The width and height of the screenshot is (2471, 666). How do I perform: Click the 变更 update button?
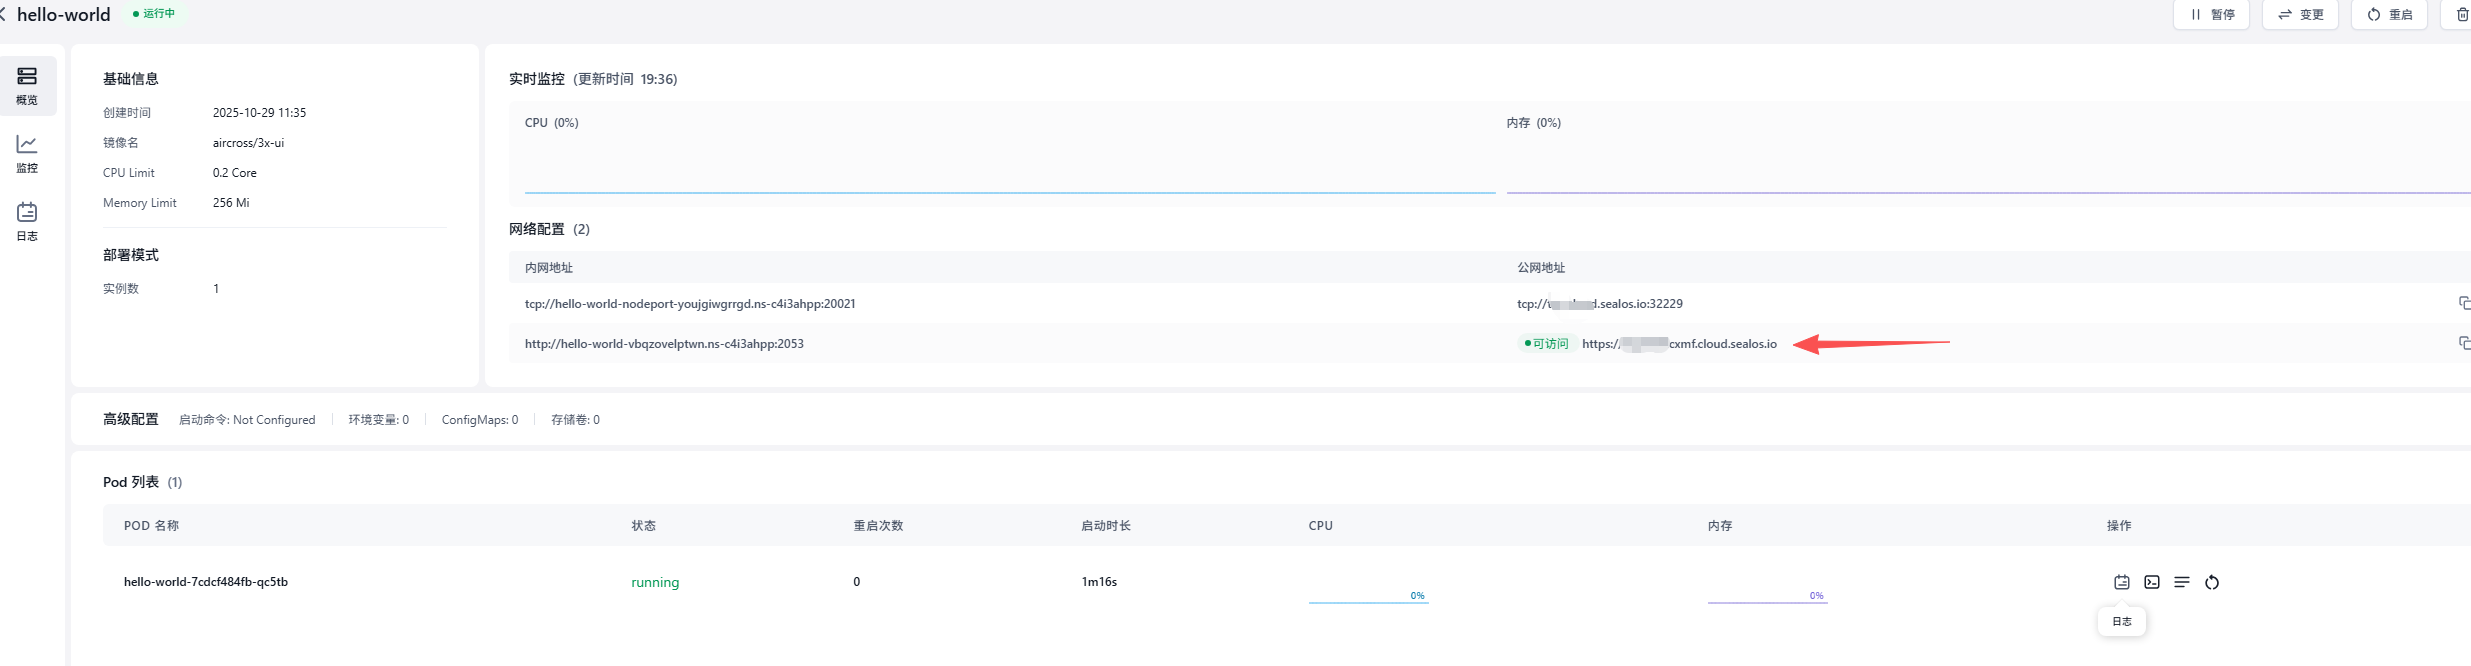coord(2300,15)
